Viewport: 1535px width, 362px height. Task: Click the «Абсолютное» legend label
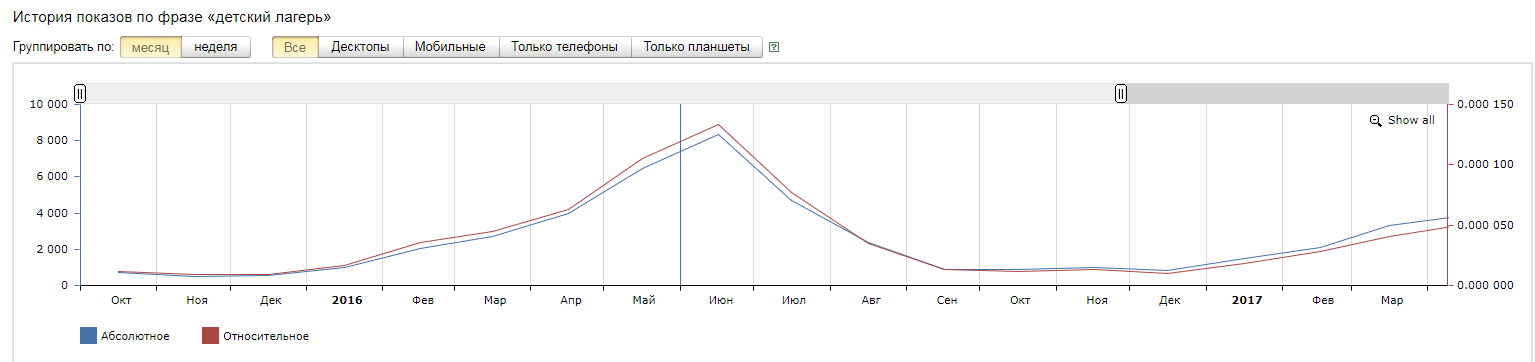(135, 336)
